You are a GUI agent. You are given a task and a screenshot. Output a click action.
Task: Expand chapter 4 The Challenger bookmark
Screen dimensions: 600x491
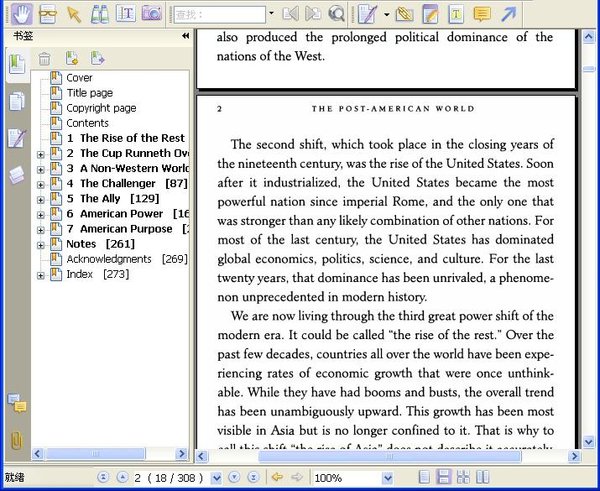coord(41,185)
